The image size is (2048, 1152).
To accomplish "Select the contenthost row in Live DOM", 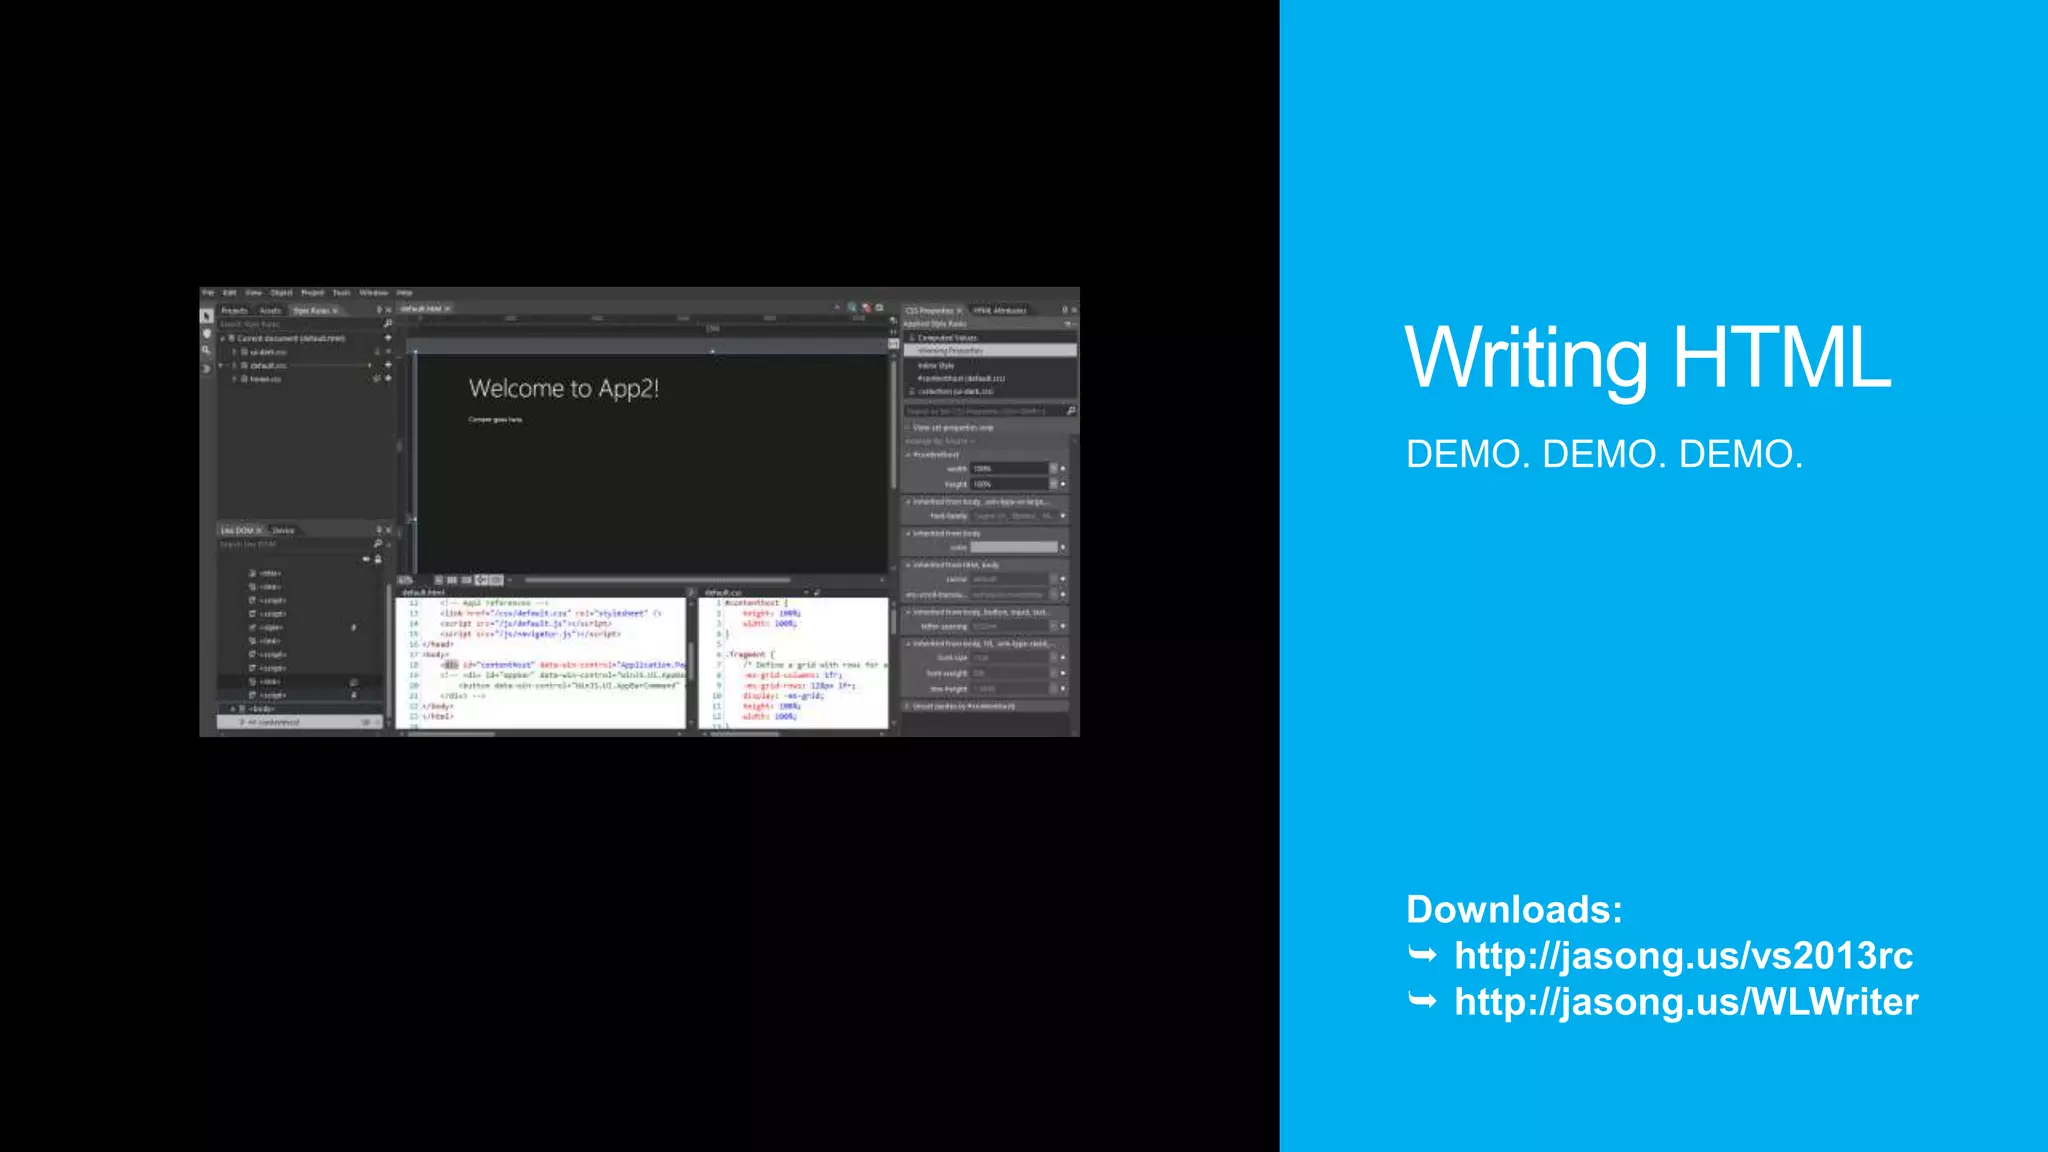I will (300, 722).
